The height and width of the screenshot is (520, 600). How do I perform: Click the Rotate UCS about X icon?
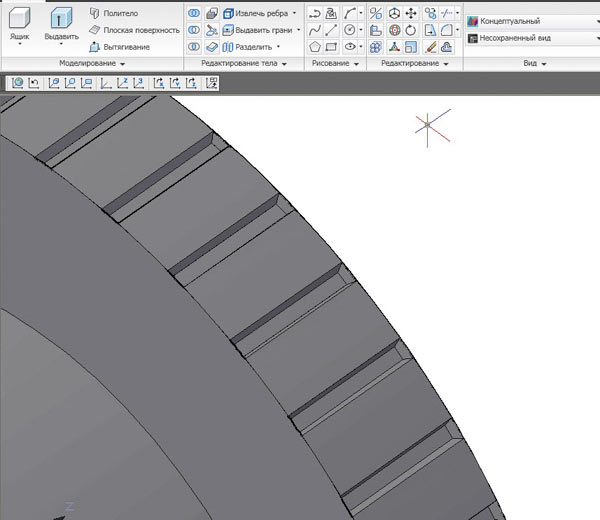(x=158, y=83)
